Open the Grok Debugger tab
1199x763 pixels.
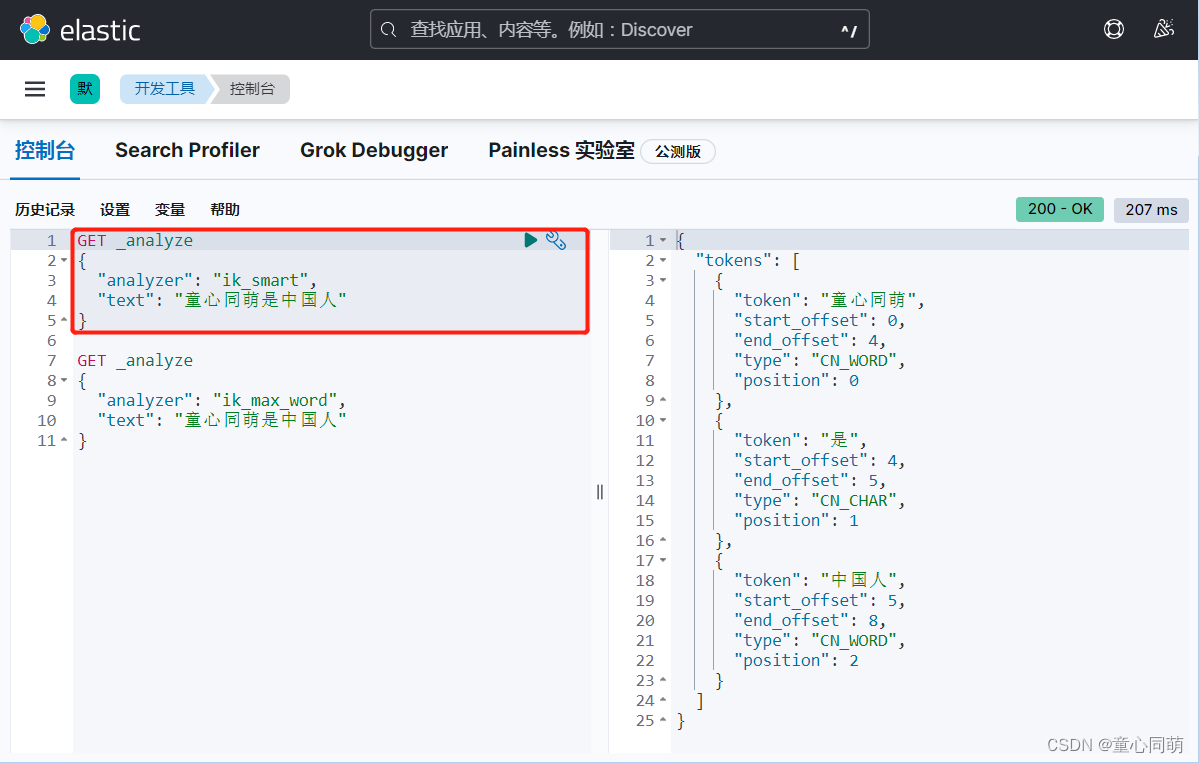point(374,151)
